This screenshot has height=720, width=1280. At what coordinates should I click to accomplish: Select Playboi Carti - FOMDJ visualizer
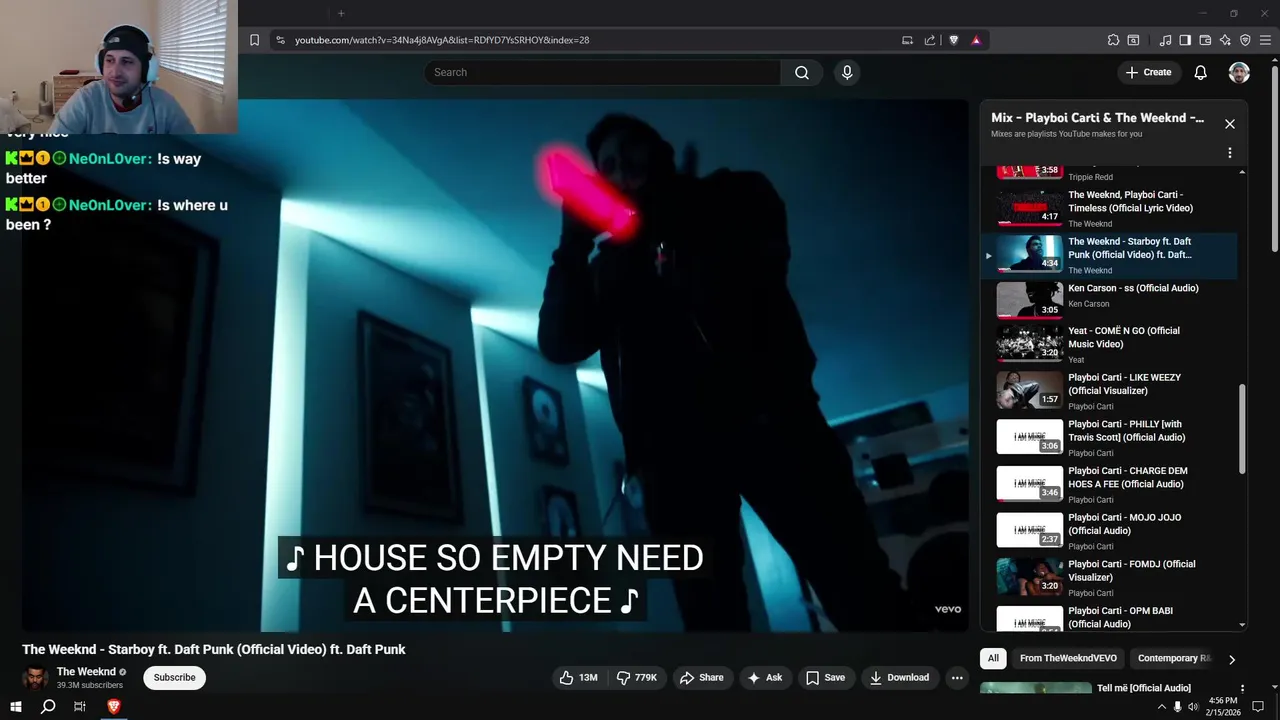coord(1108,577)
